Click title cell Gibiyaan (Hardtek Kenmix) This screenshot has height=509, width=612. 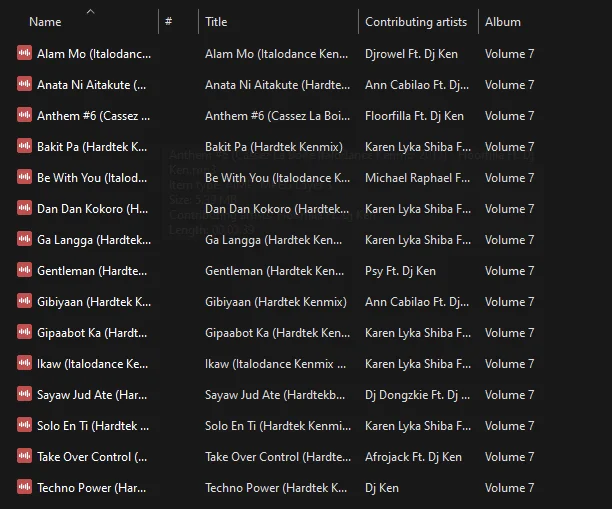click(x=276, y=302)
